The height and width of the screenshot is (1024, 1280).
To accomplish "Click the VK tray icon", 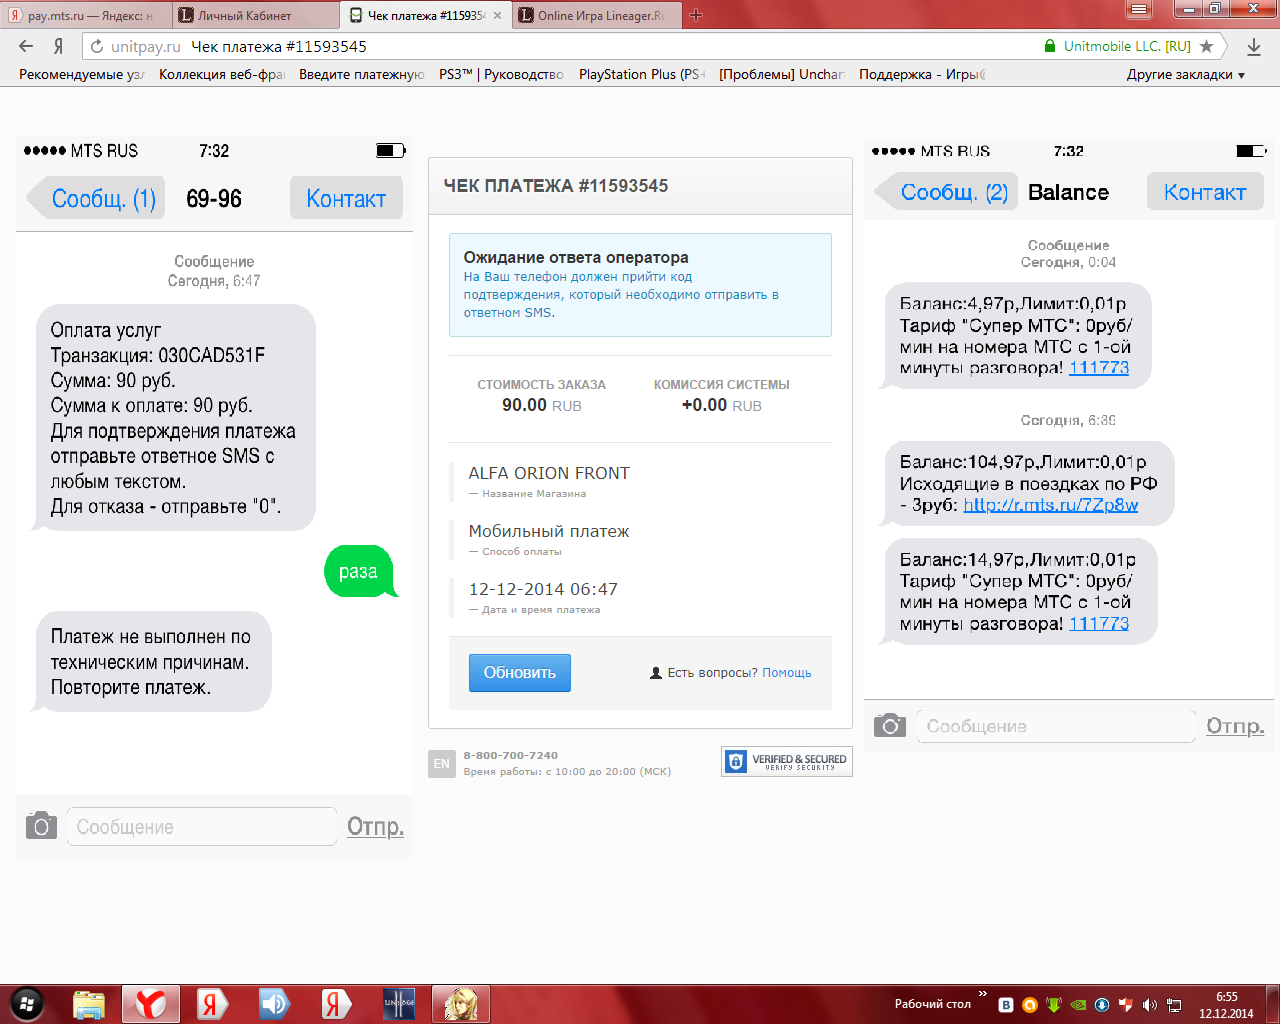I will point(1006,1004).
